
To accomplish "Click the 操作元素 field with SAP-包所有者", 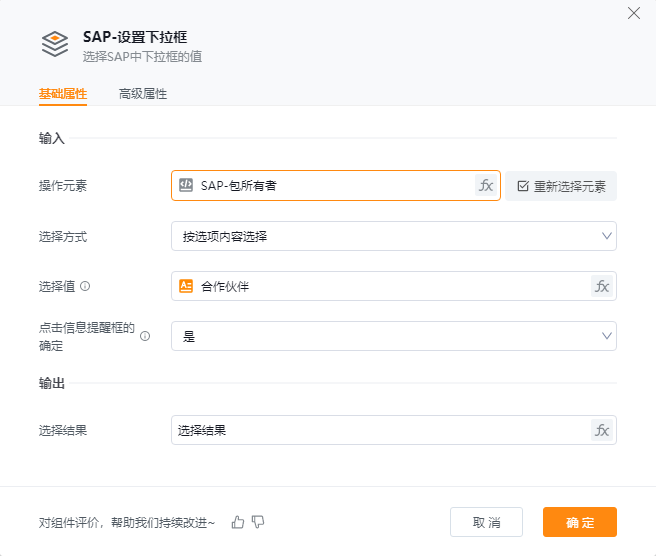I will [336, 185].
